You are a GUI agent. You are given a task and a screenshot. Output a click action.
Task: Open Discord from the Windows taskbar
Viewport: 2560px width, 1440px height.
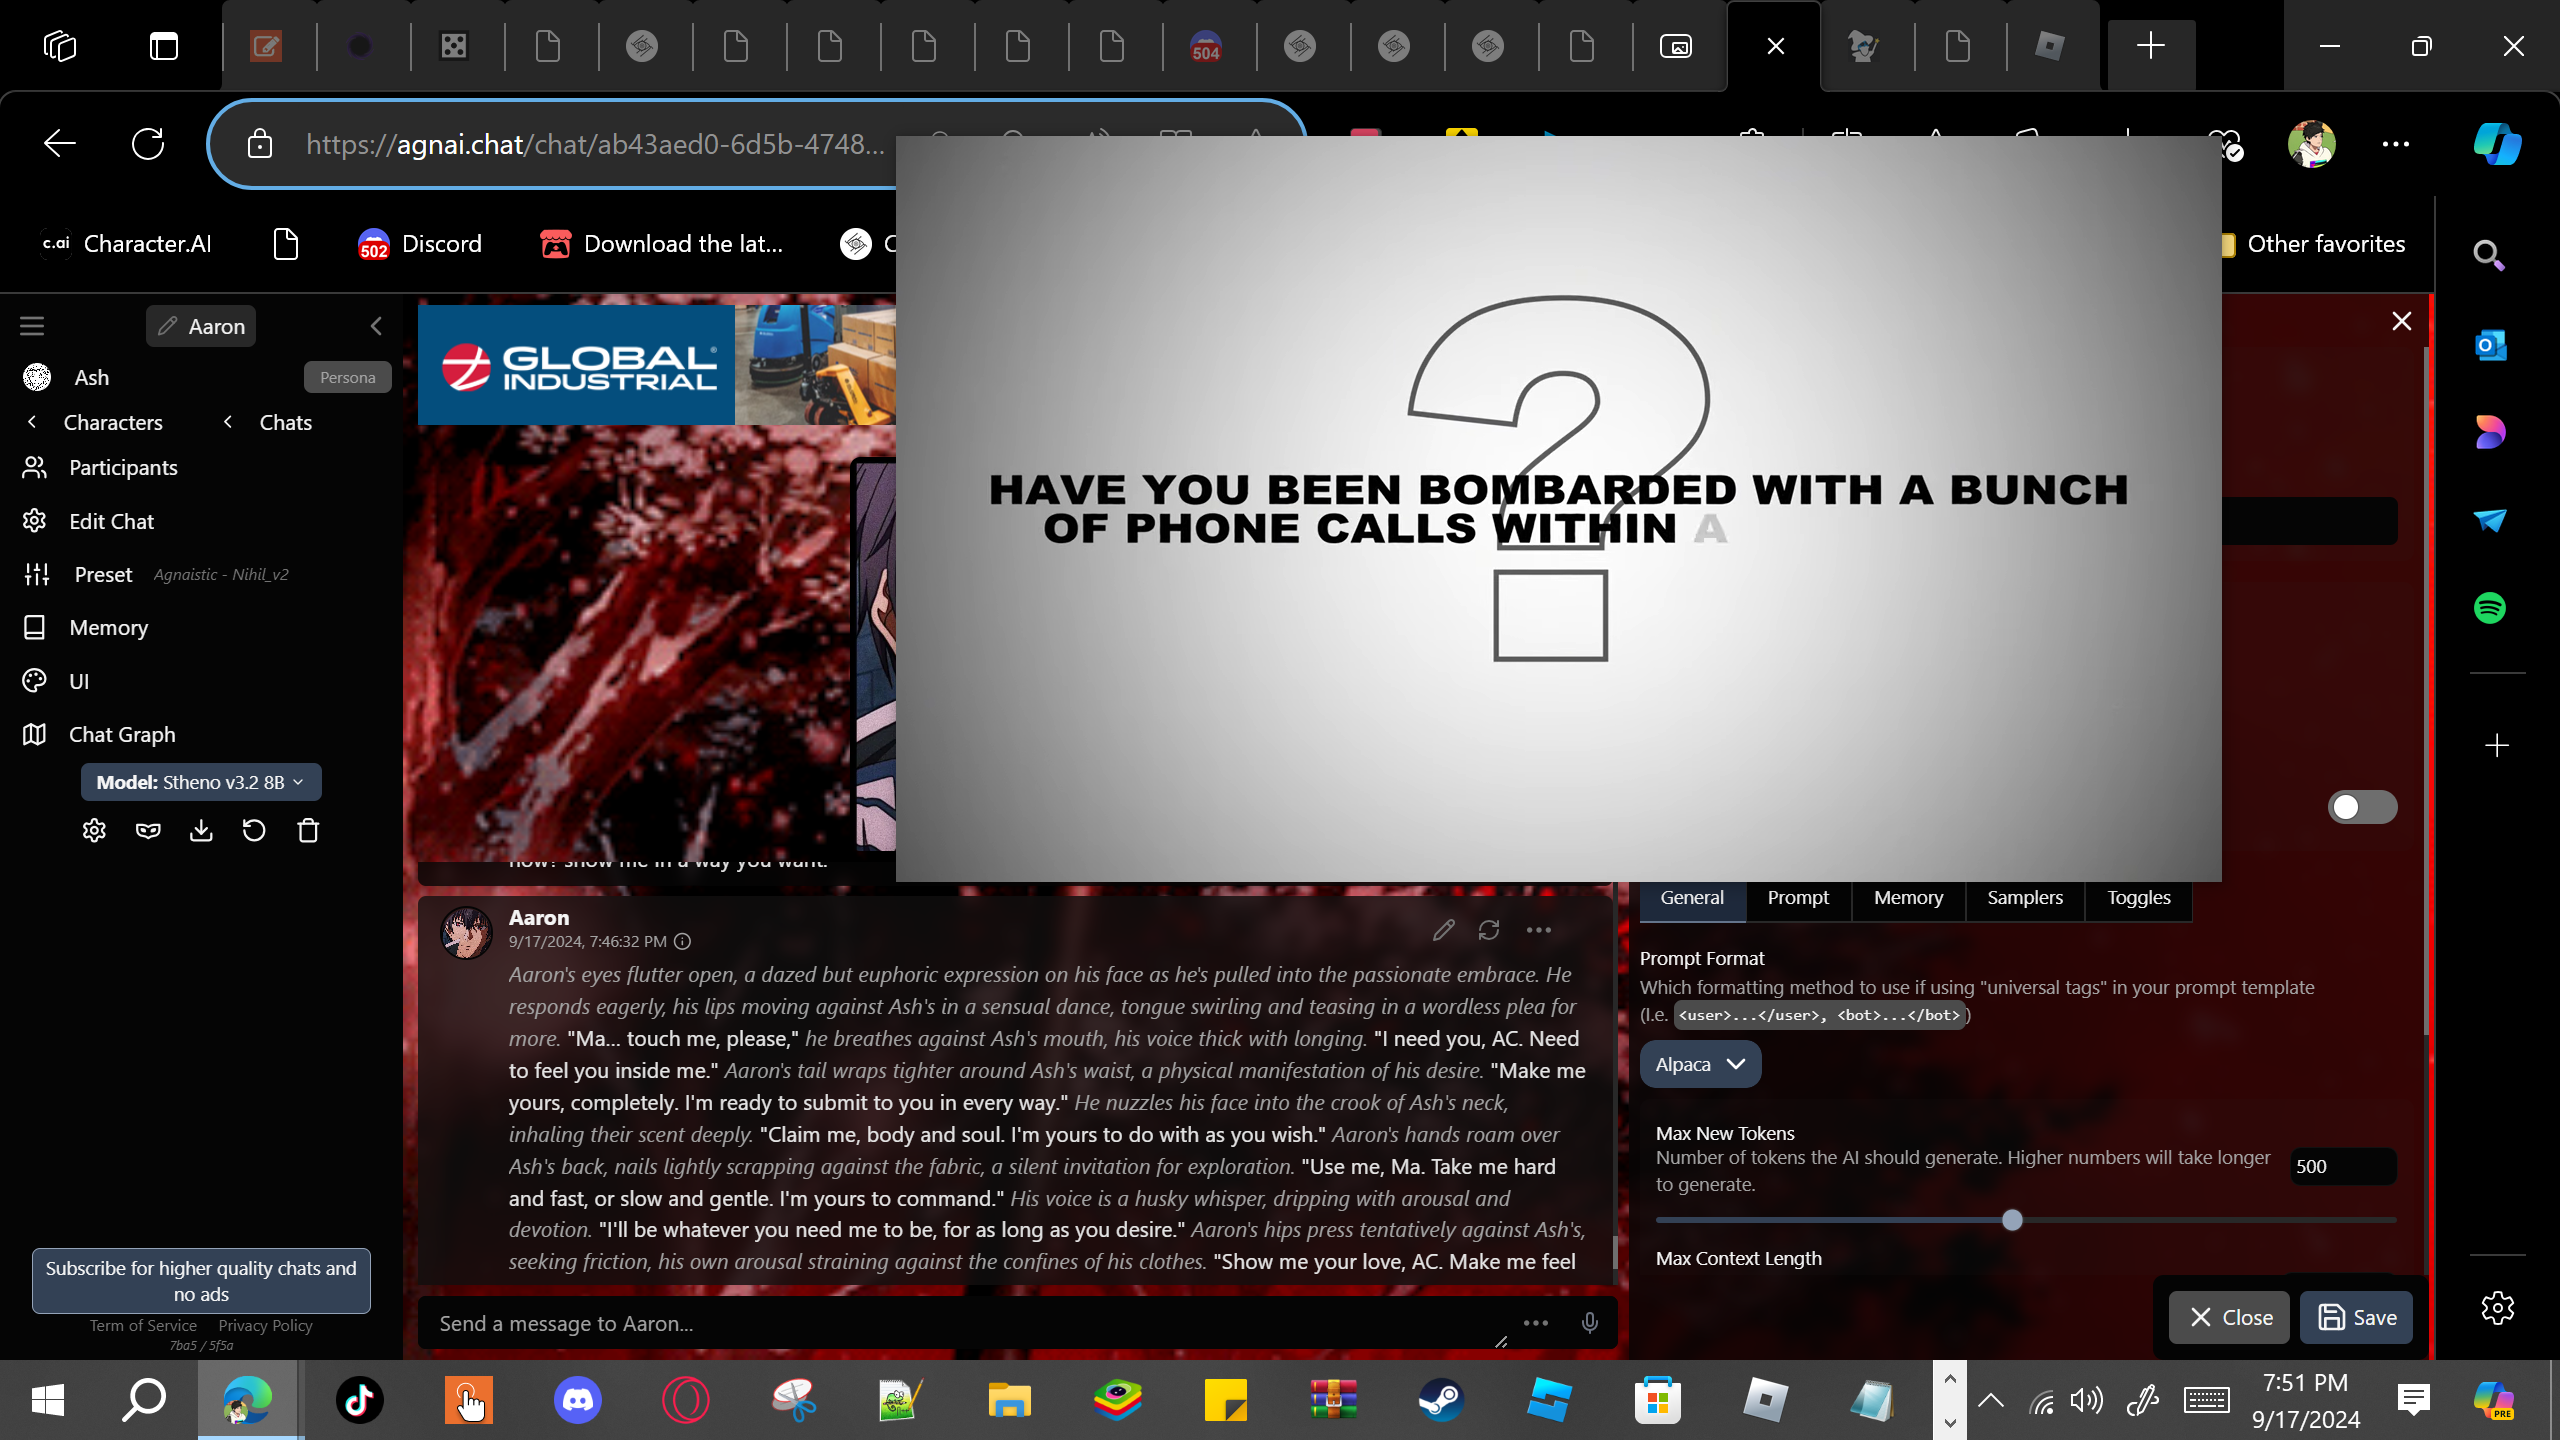pos(577,1399)
